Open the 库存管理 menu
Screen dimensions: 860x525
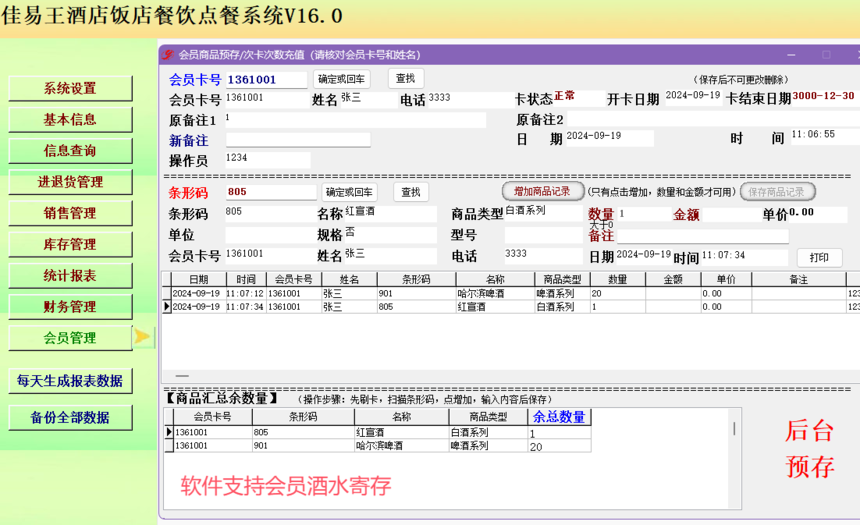[70, 244]
